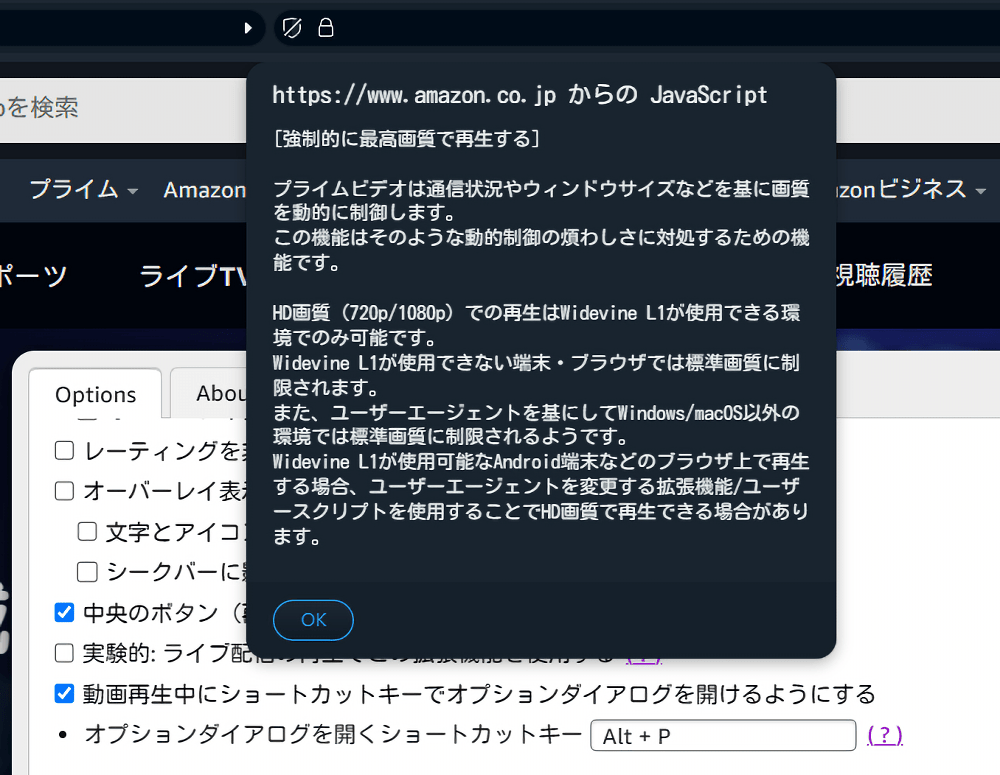Viewport: 1000px width, 775px height.
Task: Uncheck the ショートカットキーでオプションダイアログを開ける checkbox
Action: pos(64,693)
